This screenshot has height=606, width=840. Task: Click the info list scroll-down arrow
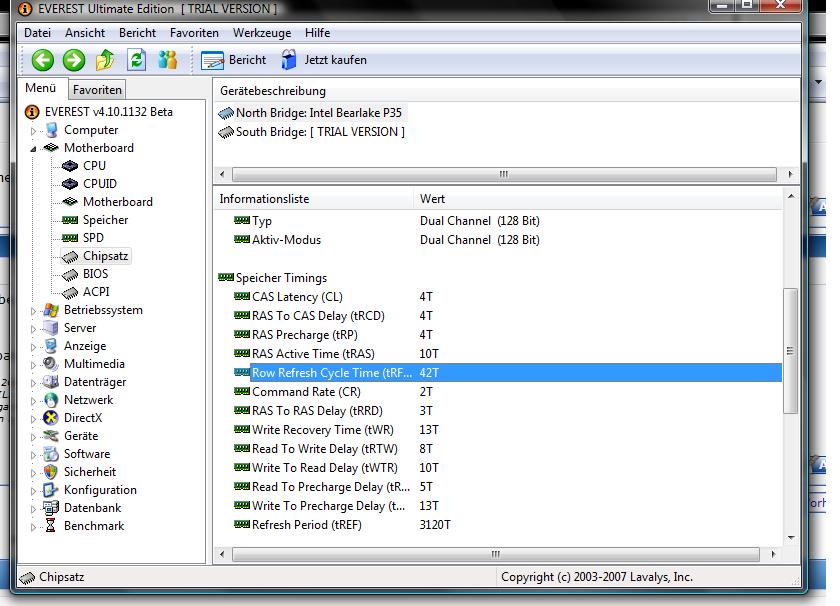791,538
